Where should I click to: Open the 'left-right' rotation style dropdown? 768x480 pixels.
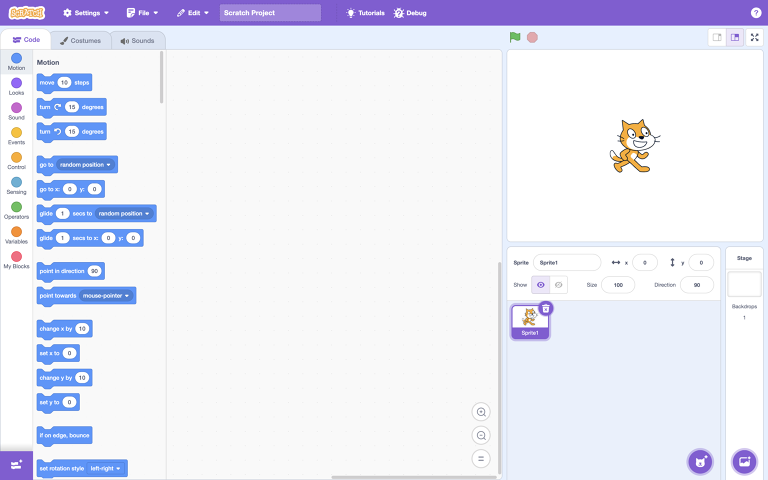pos(106,468)
